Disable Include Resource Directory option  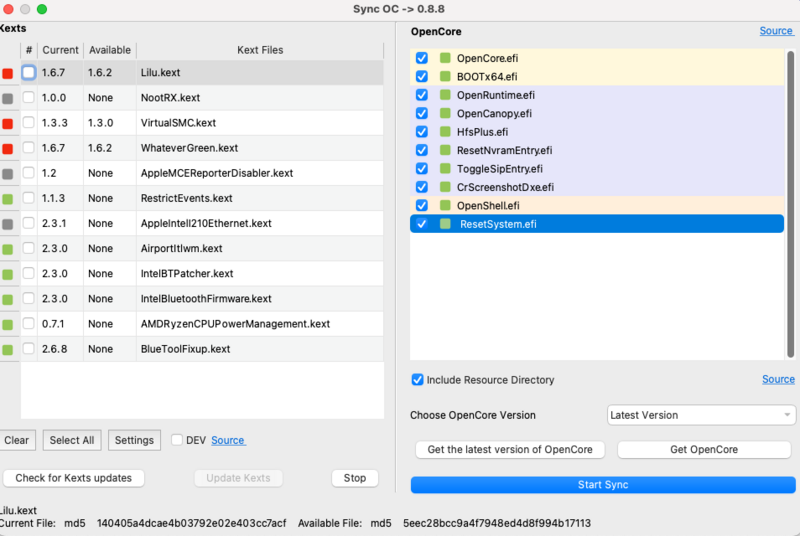pyautogui.click(x=418, y=380)
